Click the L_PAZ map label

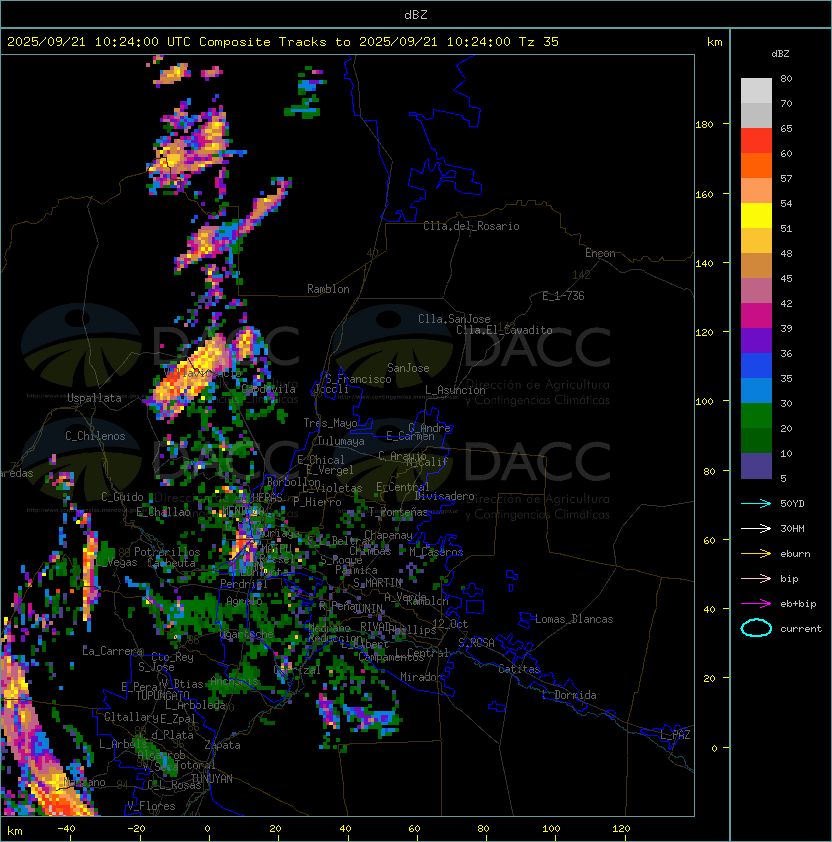(x=675, y=735)
